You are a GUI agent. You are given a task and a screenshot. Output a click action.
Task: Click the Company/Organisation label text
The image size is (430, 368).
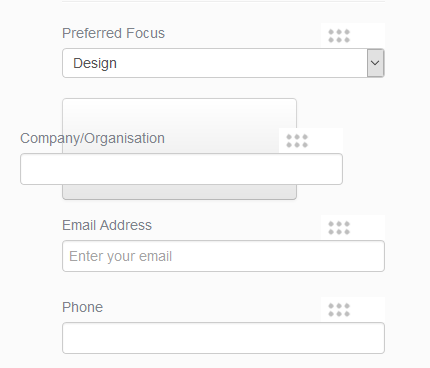(x=92, y=138)
